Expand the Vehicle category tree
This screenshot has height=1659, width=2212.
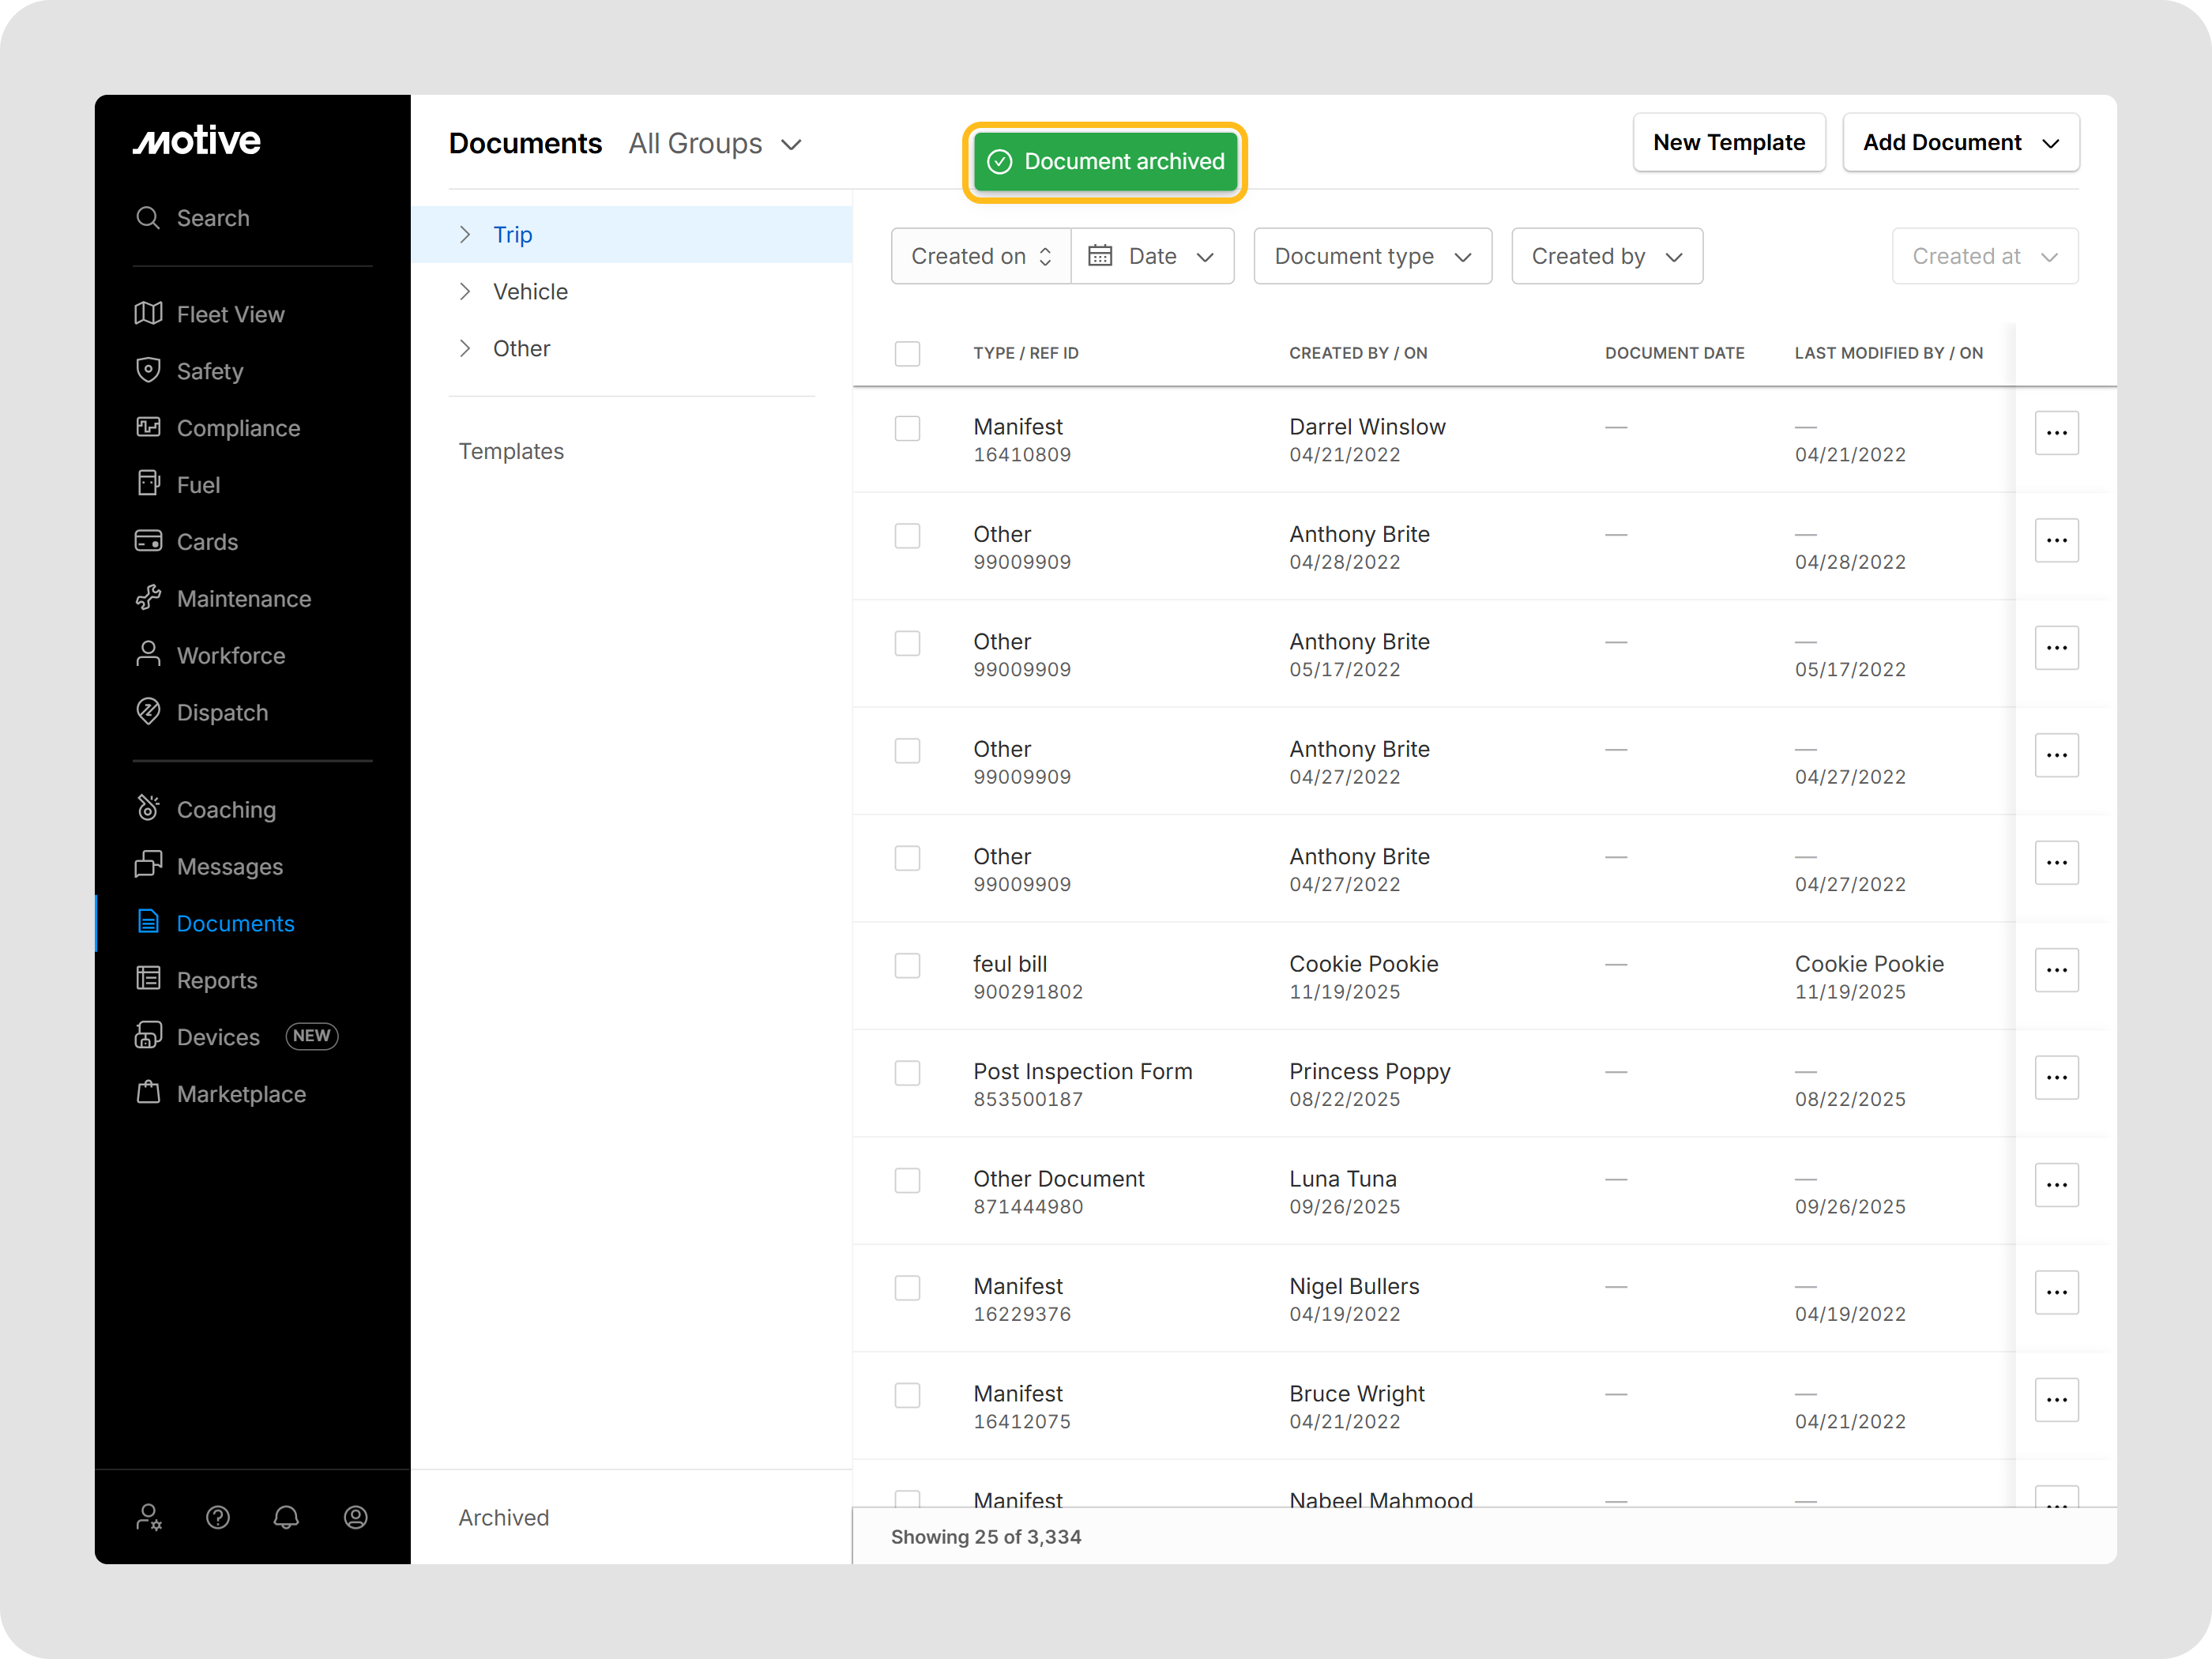pos(465,291)
